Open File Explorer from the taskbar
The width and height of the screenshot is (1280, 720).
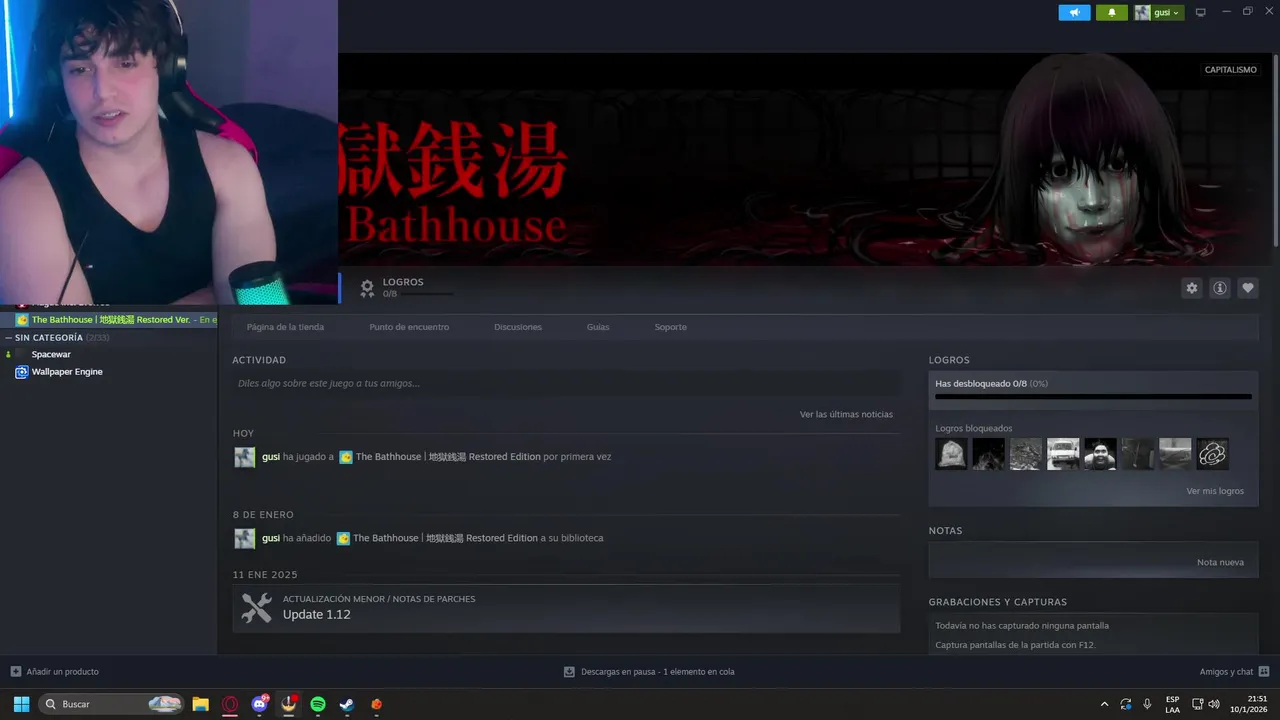[200, 704]
